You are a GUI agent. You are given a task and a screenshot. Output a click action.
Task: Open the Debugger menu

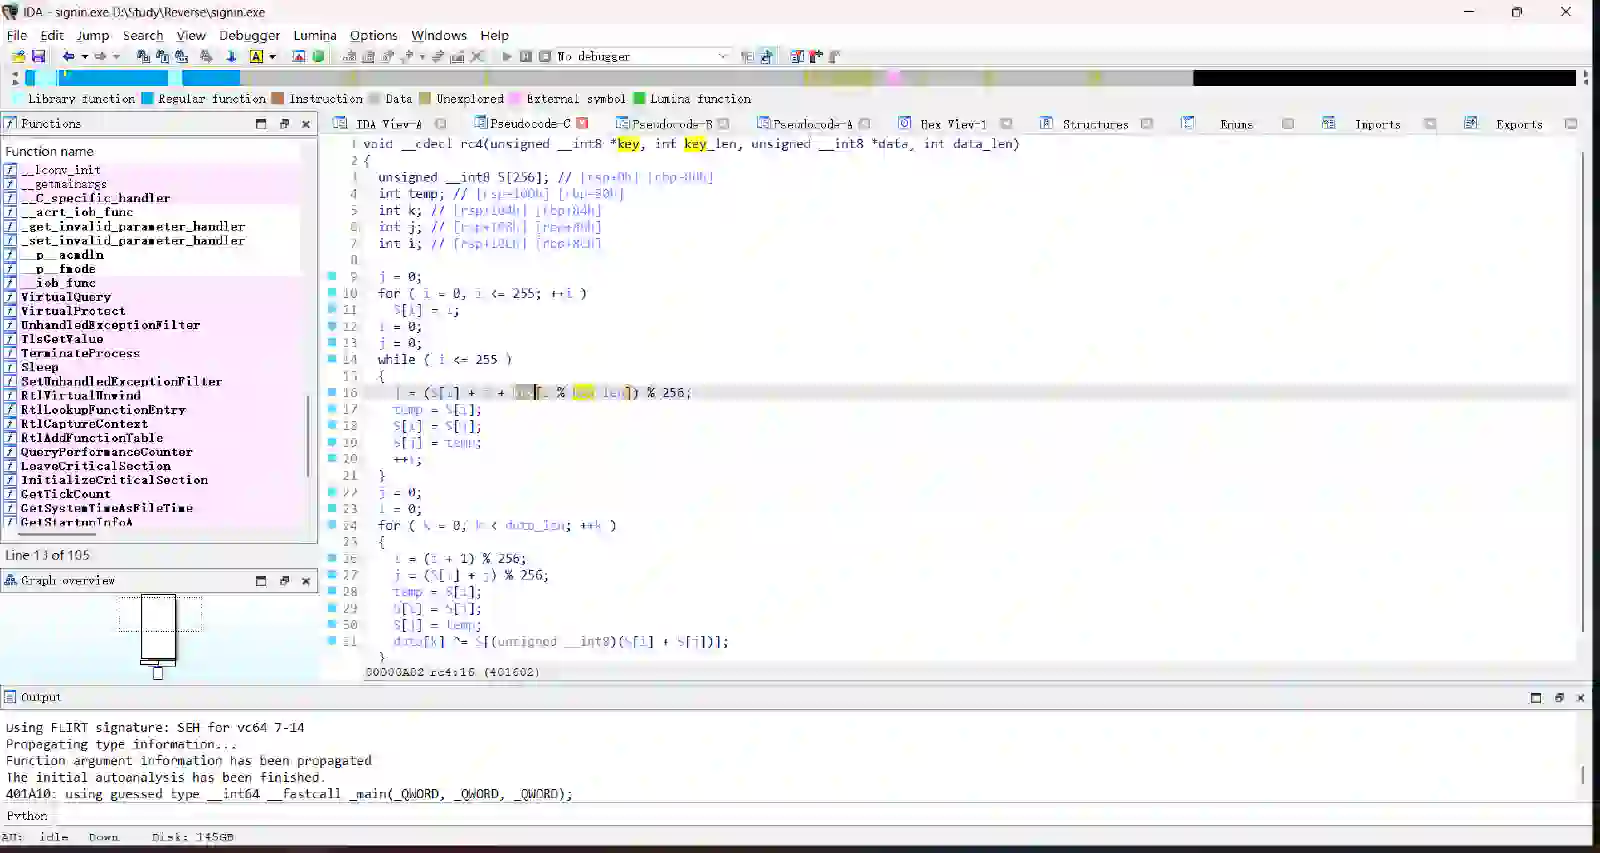(x=249, y=35)
